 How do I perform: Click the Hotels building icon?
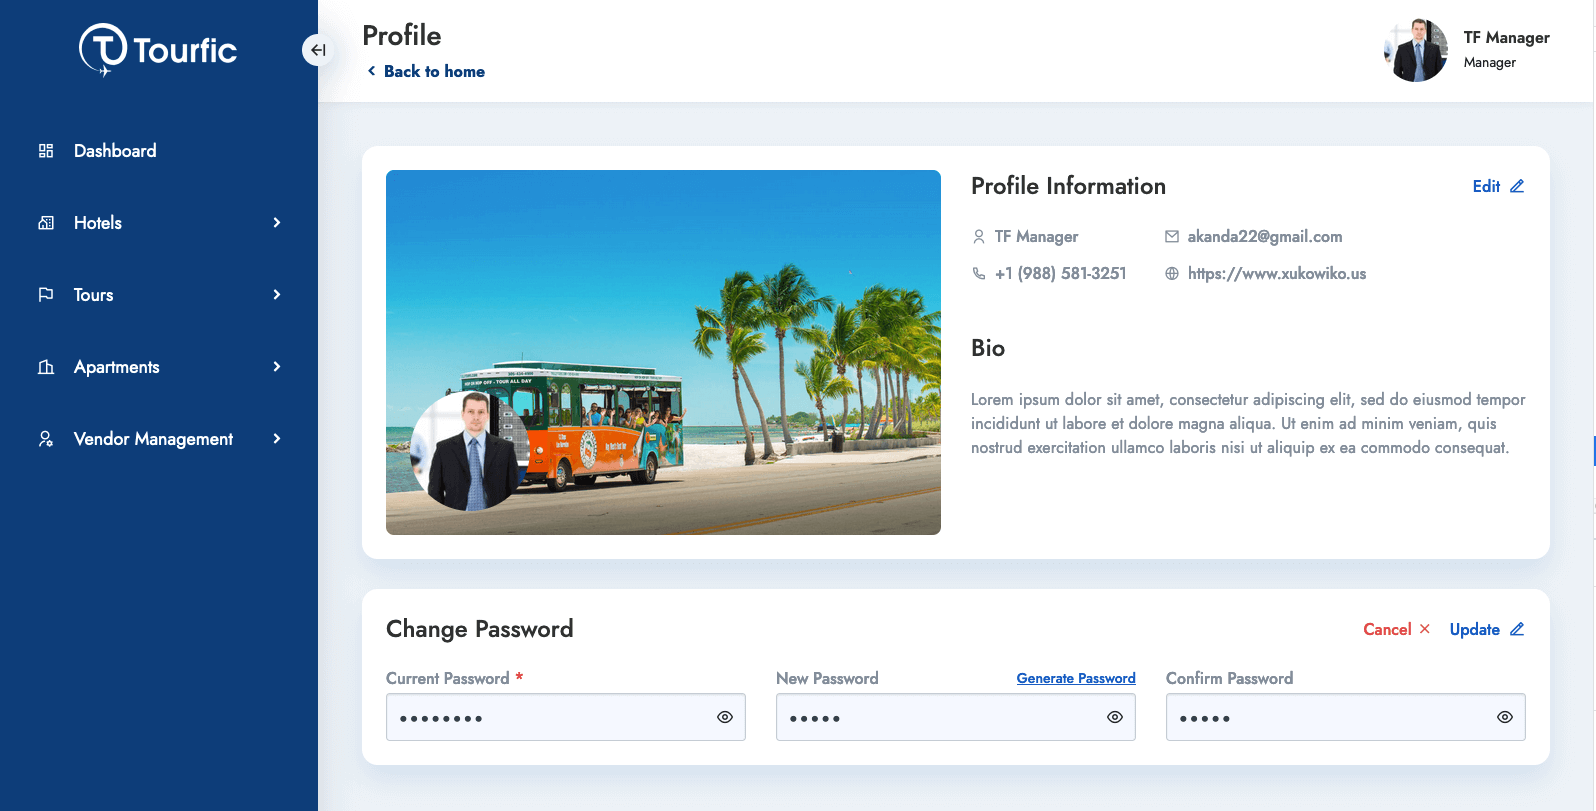coord(46,223)
